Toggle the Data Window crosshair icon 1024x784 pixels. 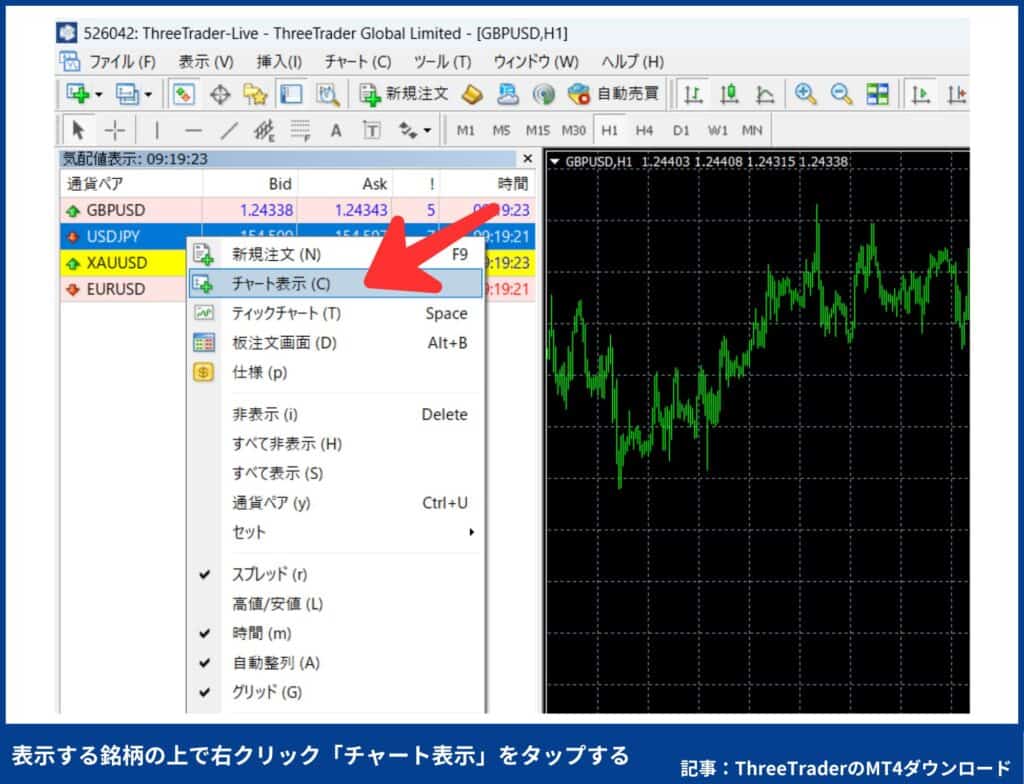(x=219, y=95)
